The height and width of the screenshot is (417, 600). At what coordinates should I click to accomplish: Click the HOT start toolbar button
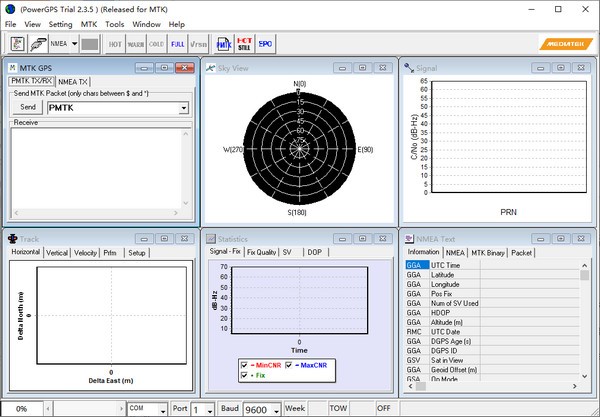[x=115, y=44]
